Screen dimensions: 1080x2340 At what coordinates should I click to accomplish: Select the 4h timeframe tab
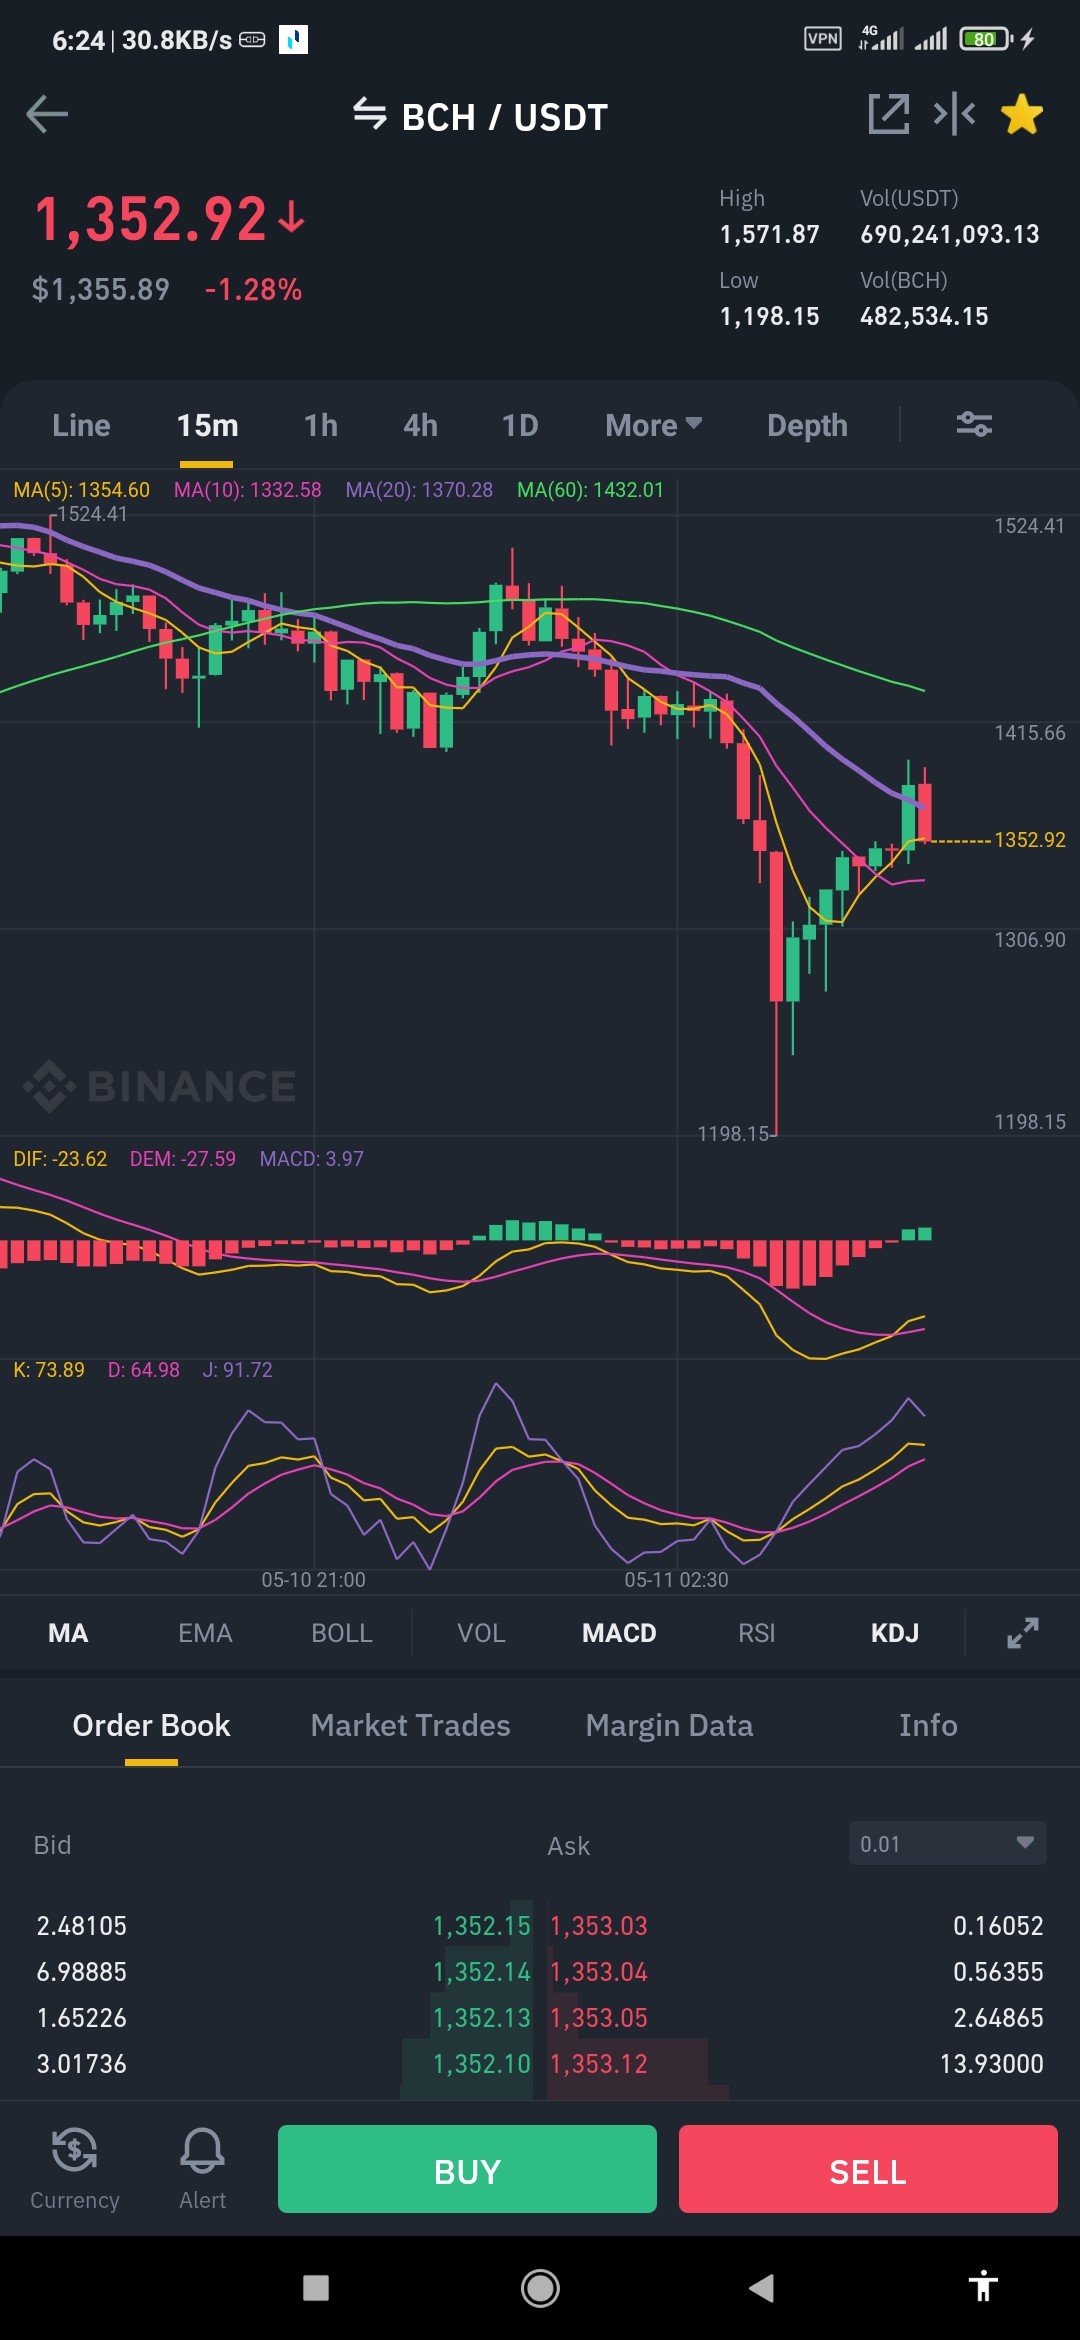(x=420, y=425)
